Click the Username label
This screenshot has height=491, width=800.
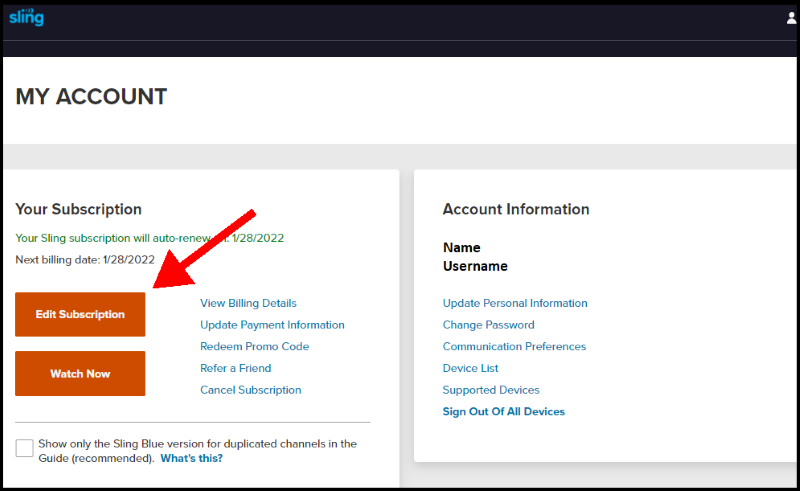click(x=475, y=266)
